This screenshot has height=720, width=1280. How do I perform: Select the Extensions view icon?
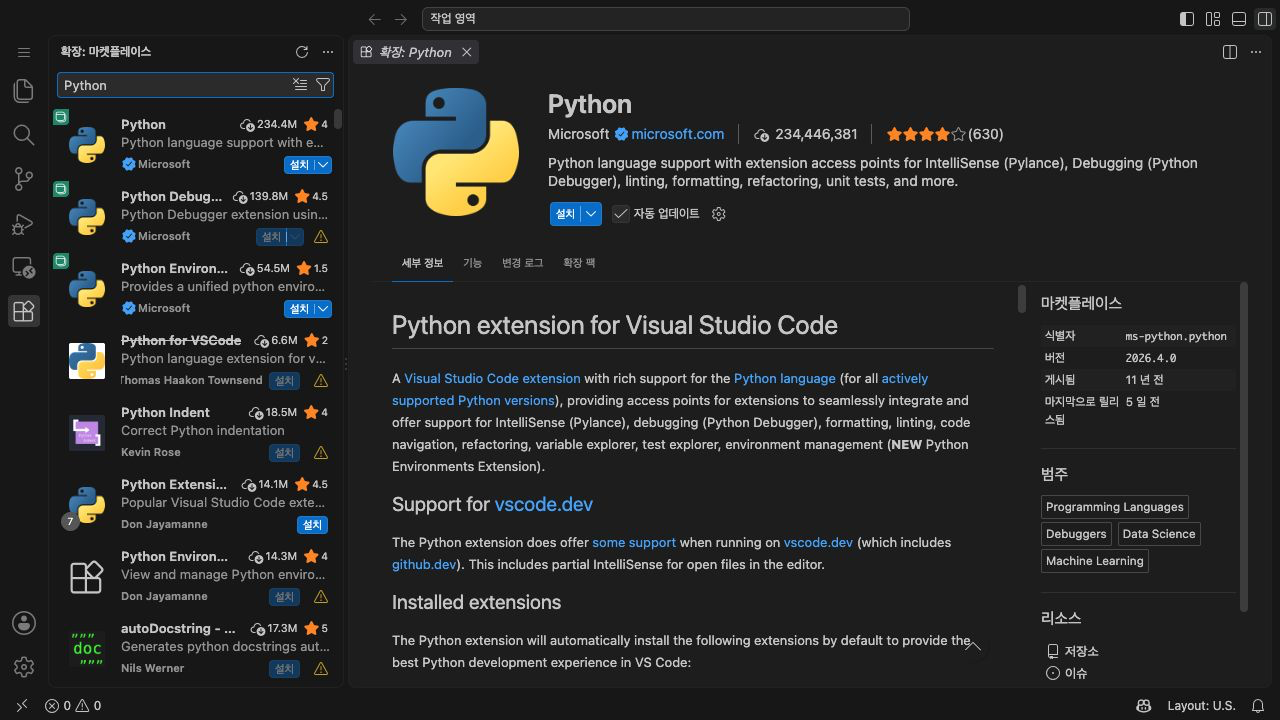click(24, 311)
